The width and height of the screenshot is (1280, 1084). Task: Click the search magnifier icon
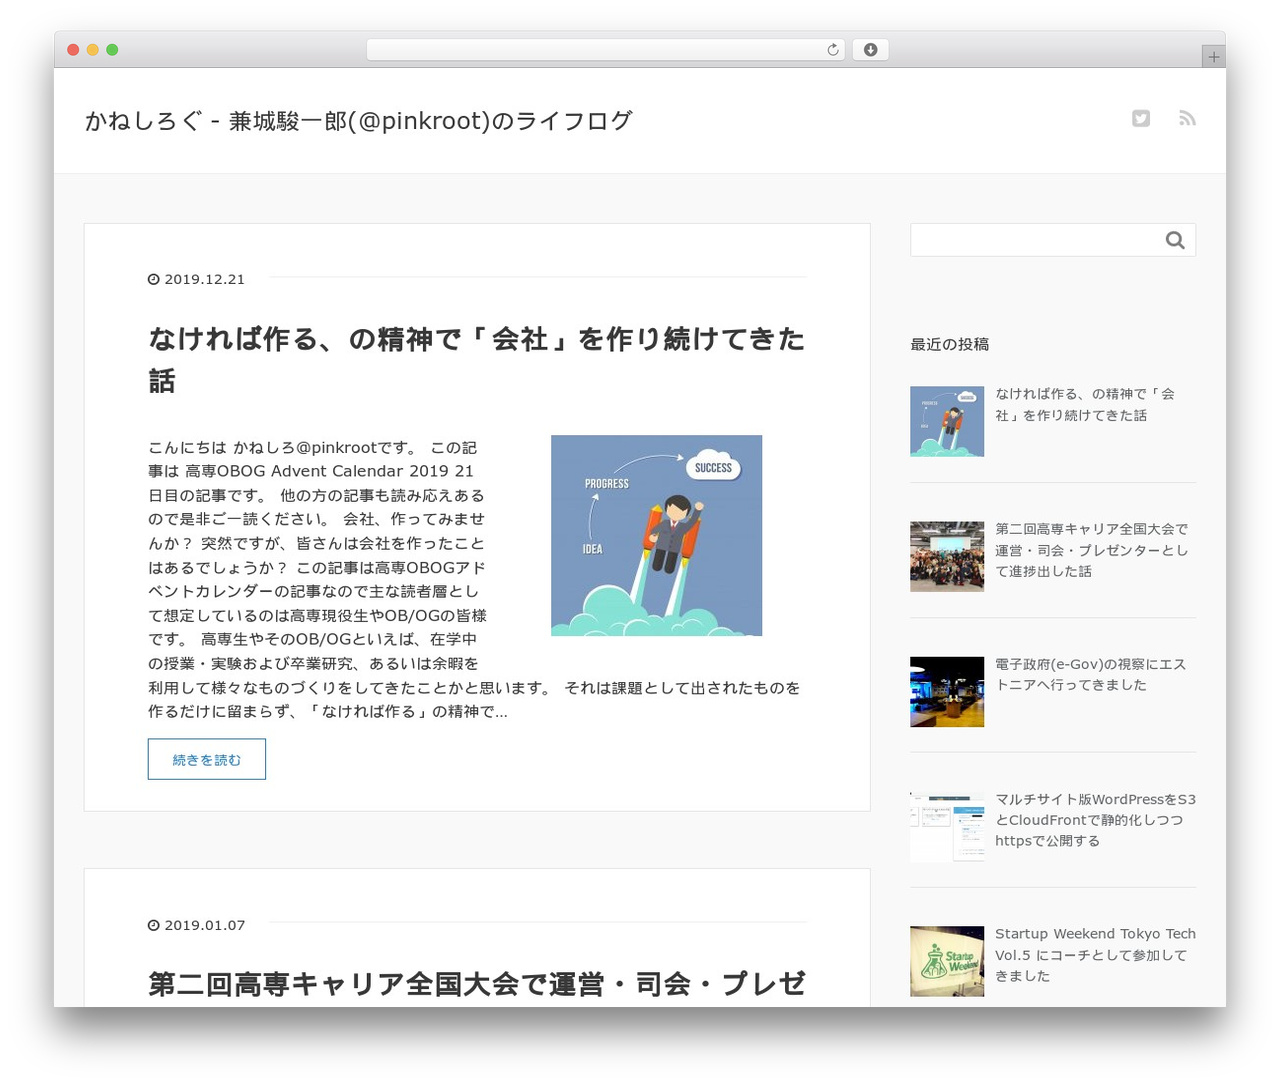click(x=1175, y=240)
